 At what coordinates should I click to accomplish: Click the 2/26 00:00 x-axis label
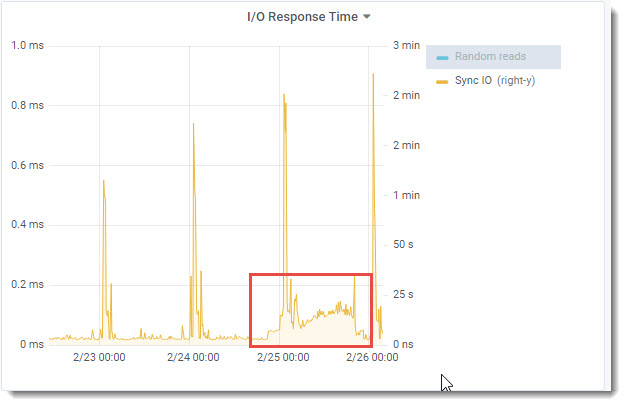coord(372,357)
